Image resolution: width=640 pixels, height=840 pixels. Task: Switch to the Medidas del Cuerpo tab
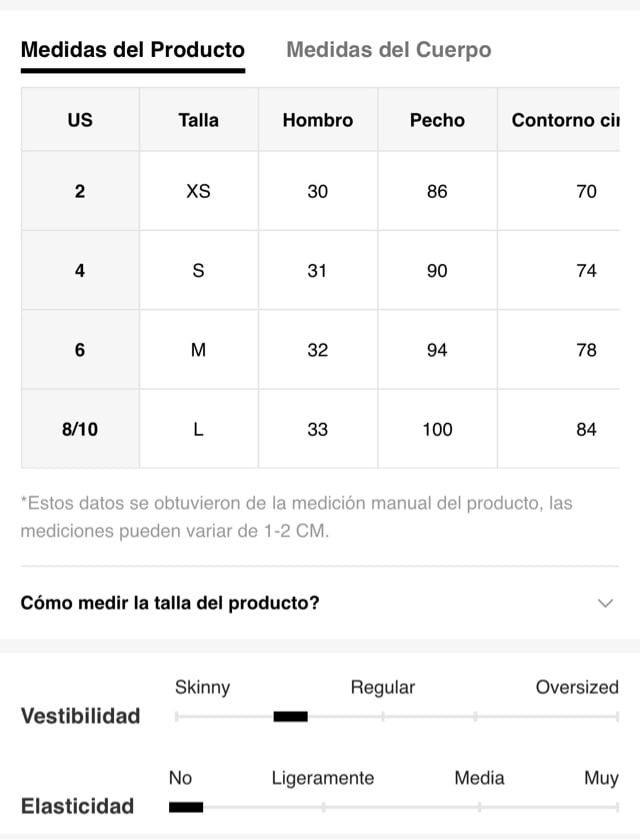(389, 50)
